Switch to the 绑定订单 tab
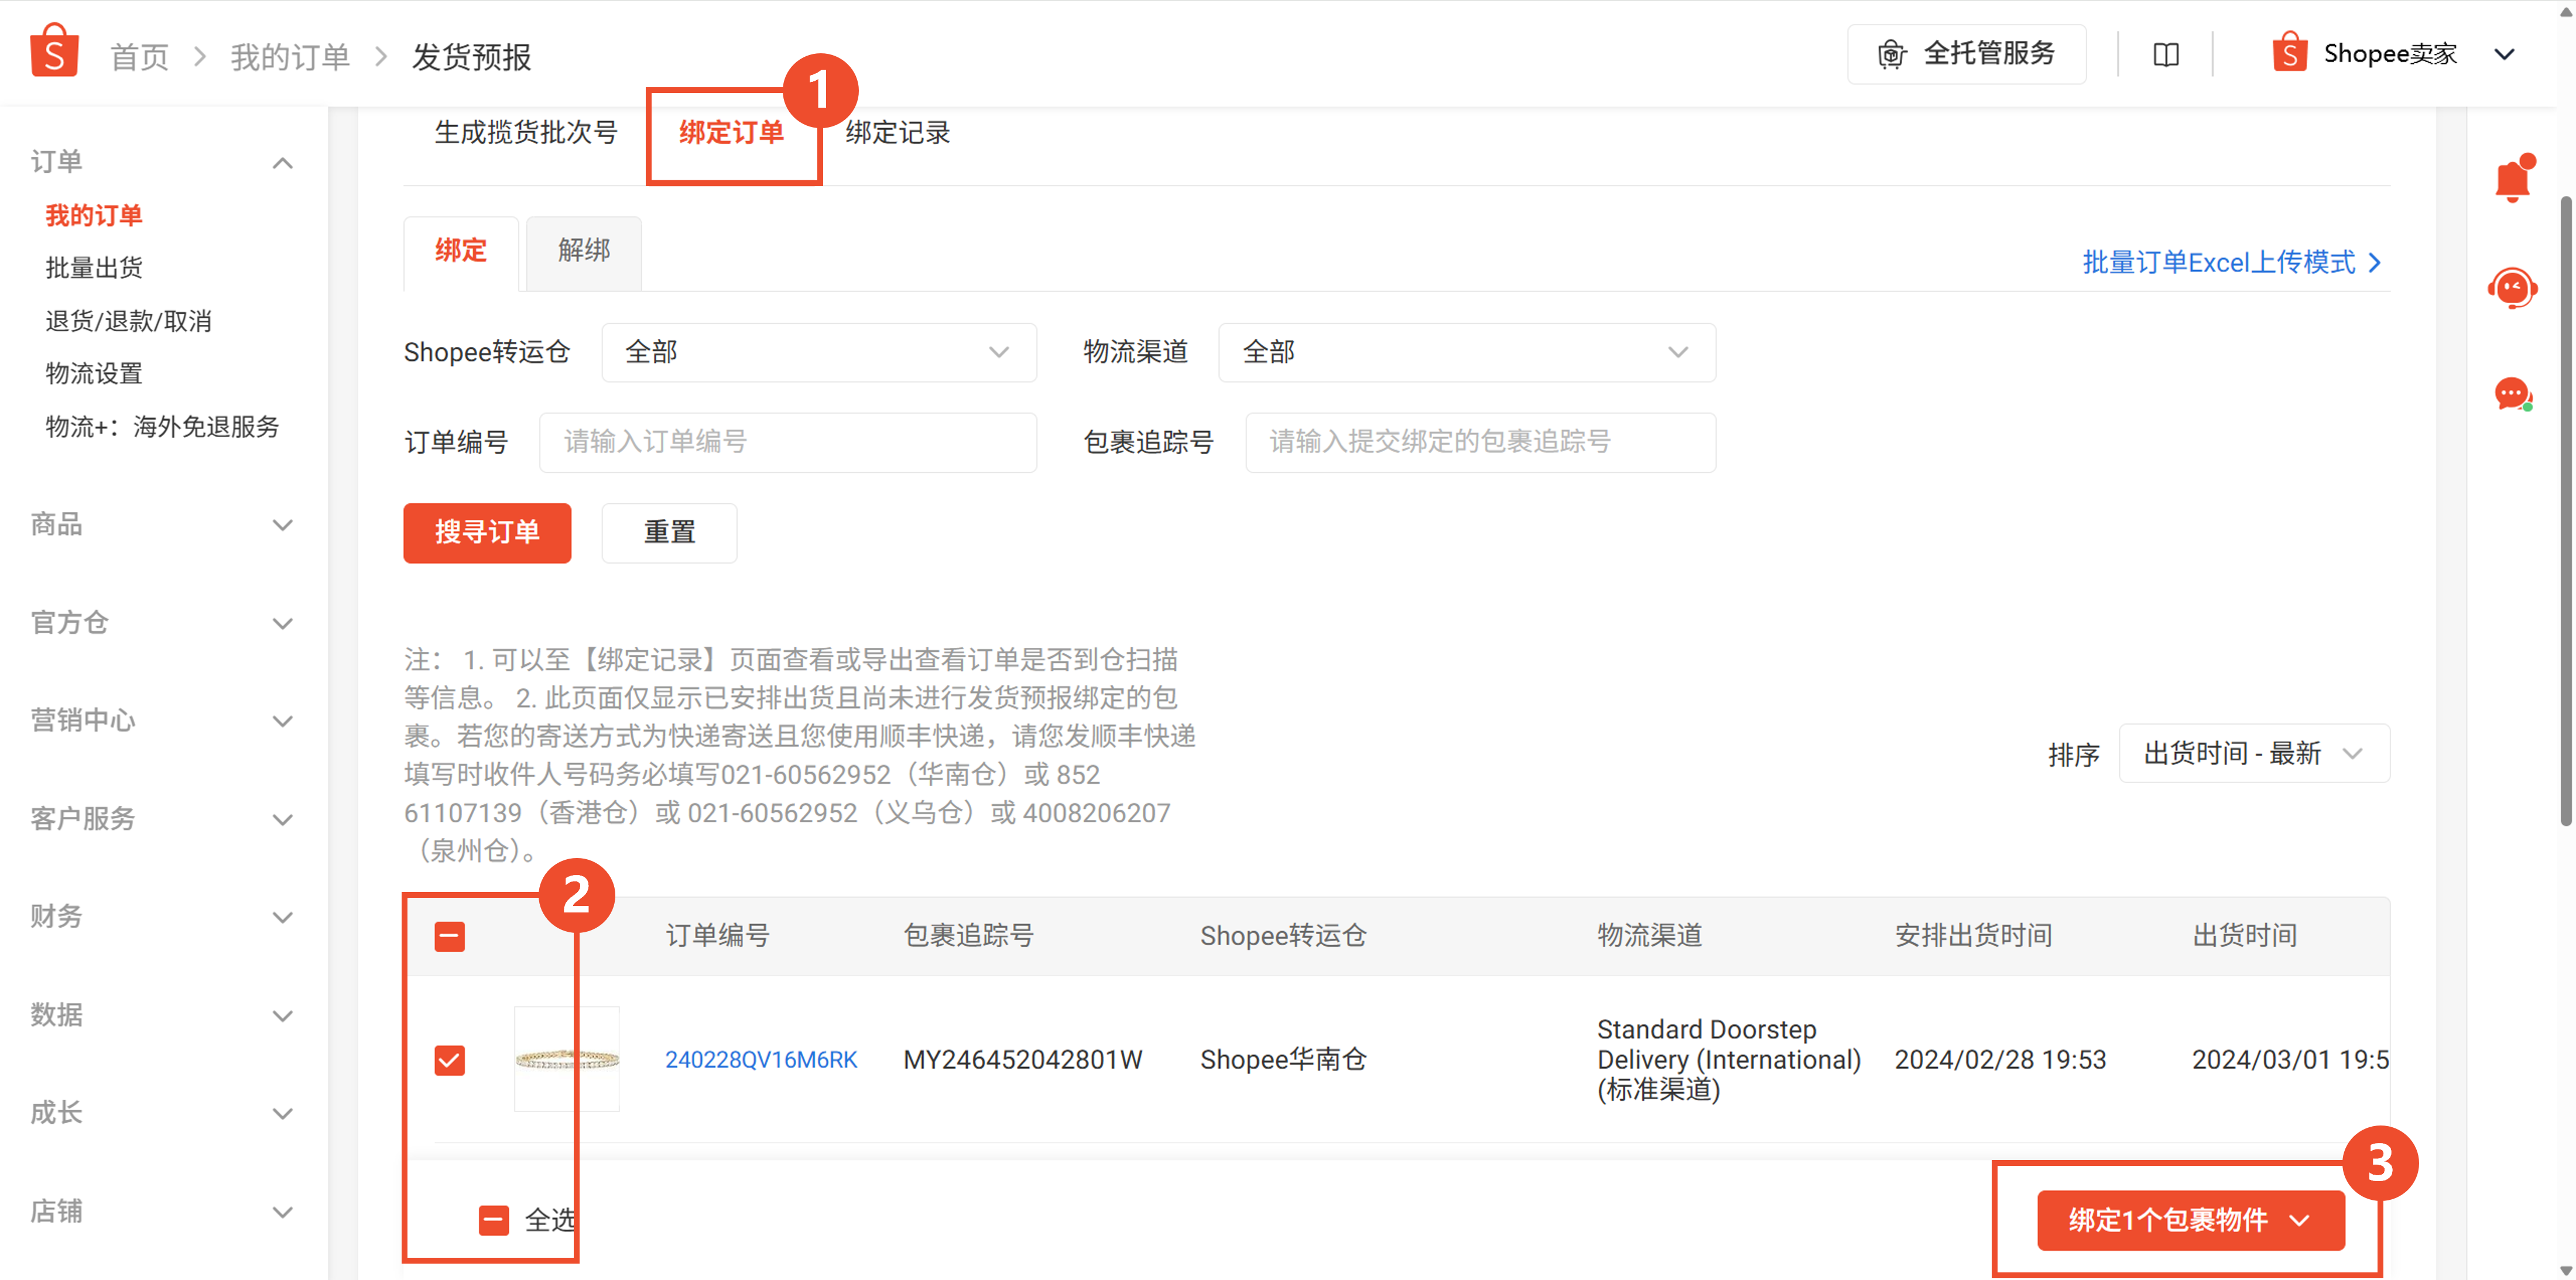 pyautogui.click(x=731, y=132)
